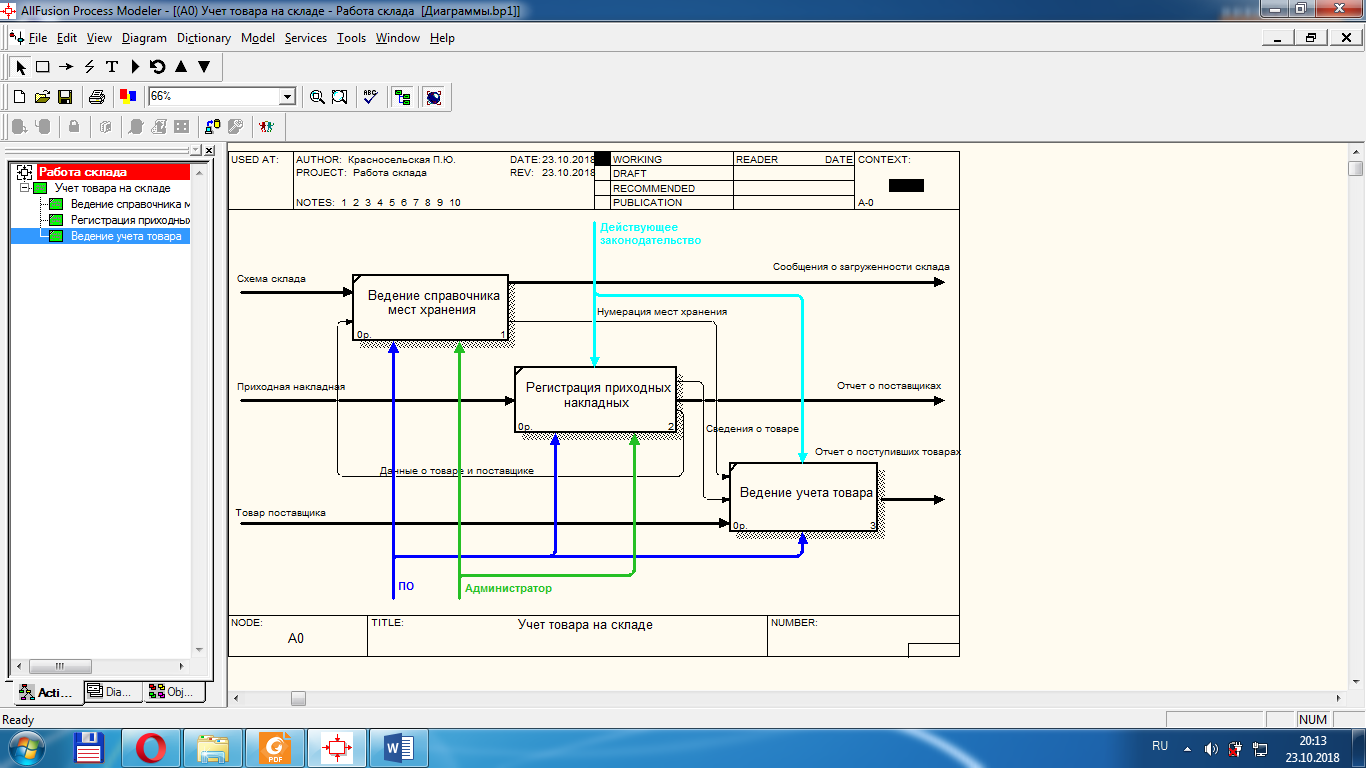
Task: Open the Dictionary menu
Action: tap(203, 38)
